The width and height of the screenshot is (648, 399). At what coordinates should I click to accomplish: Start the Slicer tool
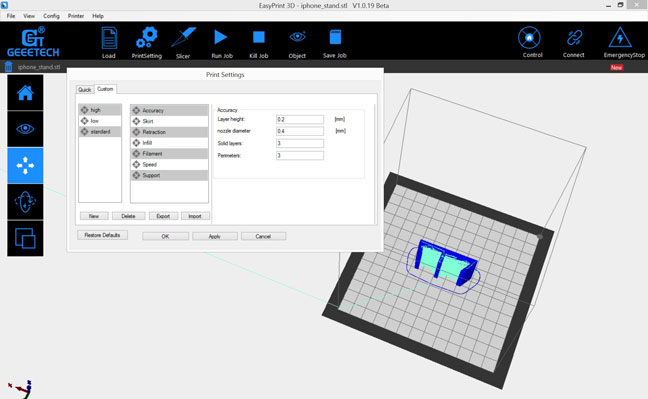[x=183, y=38]
